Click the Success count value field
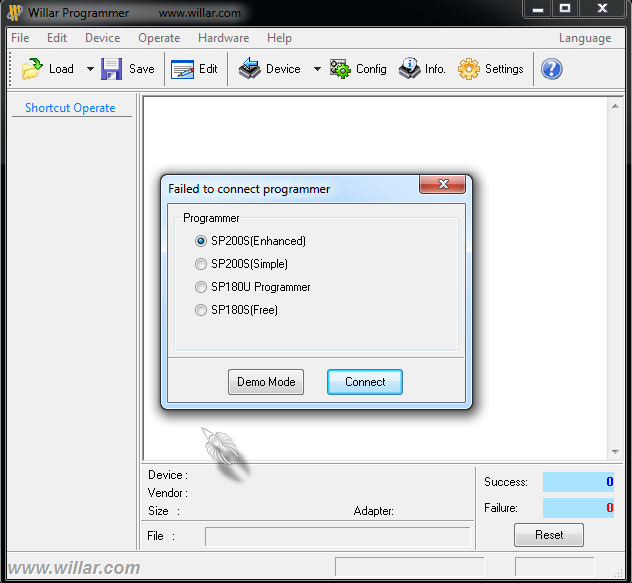632x583 pixels. click(x=578, y=482)
